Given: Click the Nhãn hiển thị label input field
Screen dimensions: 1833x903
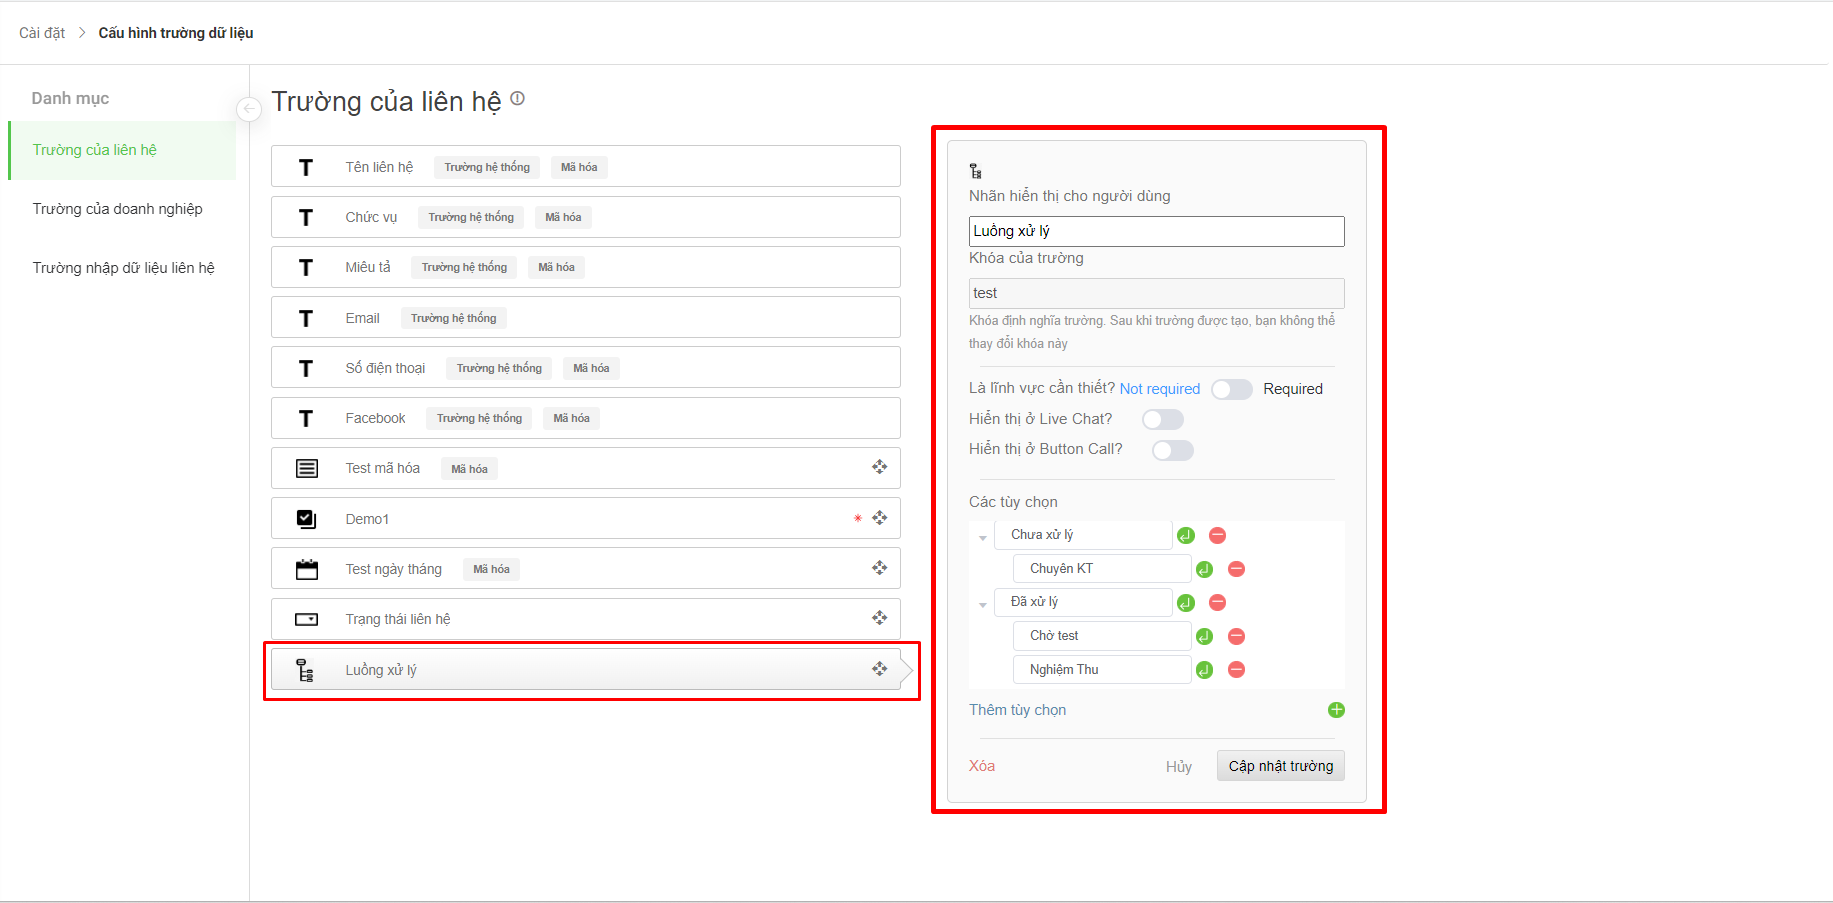Looking at the screenshot, I should [1156, 231].
